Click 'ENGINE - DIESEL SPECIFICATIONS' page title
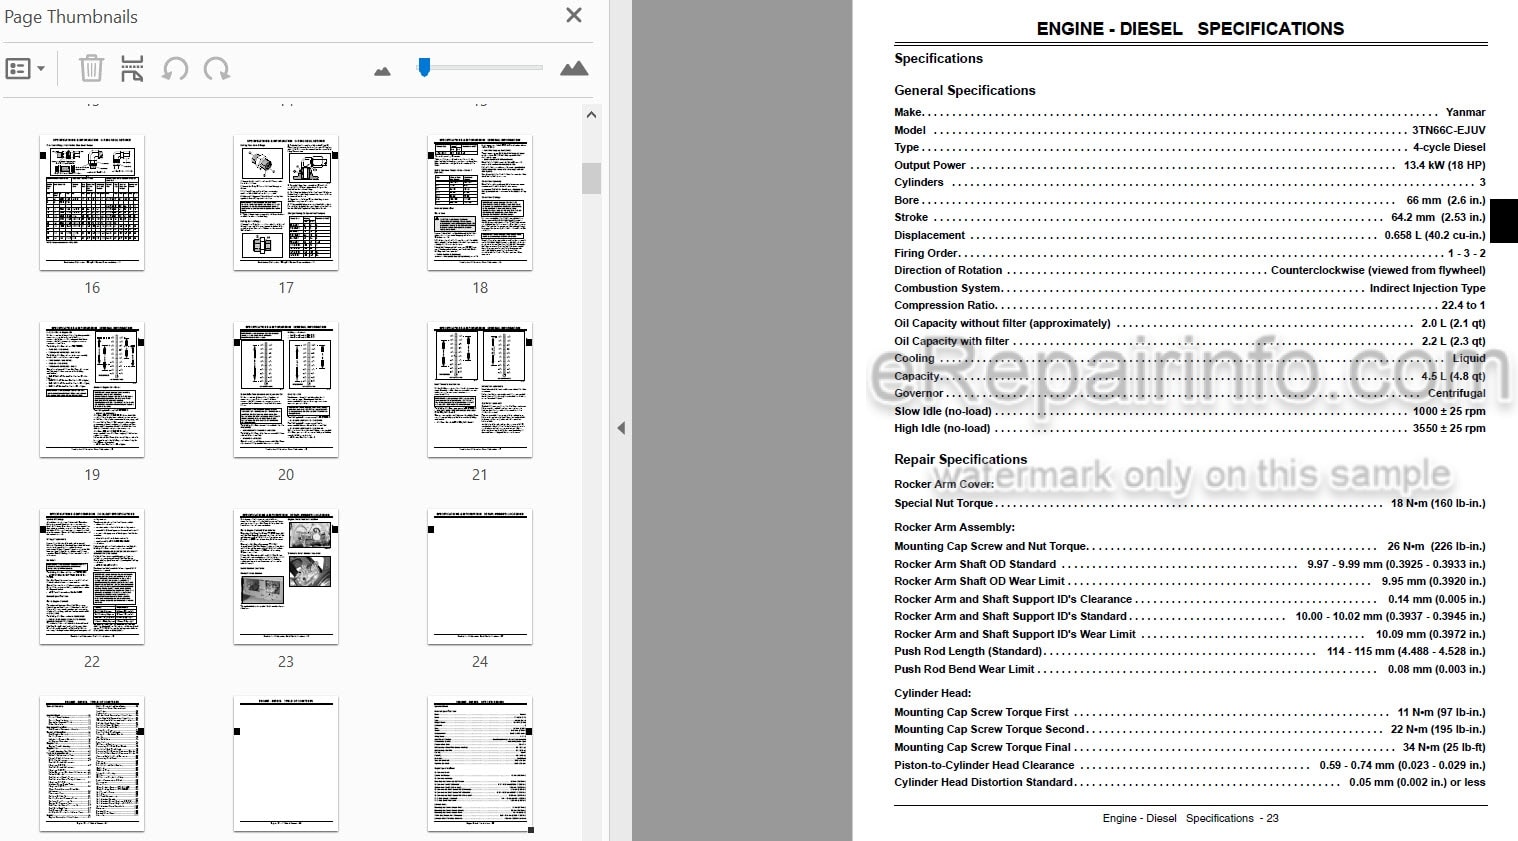 tap(1190, 29)
